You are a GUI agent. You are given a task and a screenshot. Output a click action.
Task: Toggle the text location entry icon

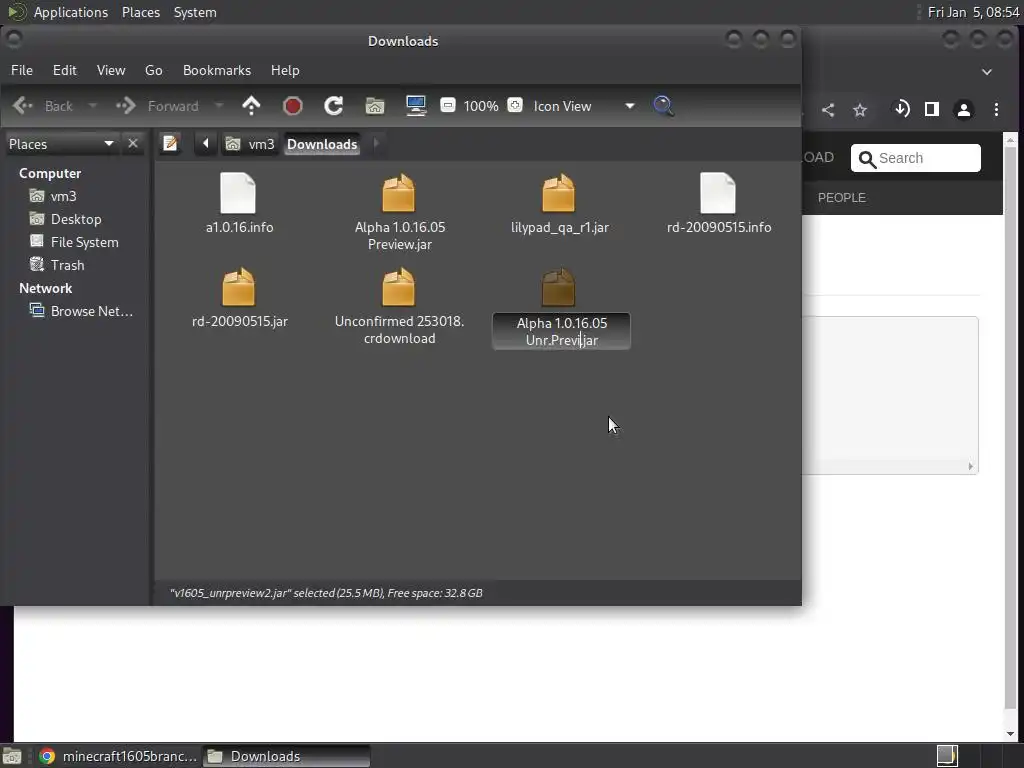[x=170, y=144]
